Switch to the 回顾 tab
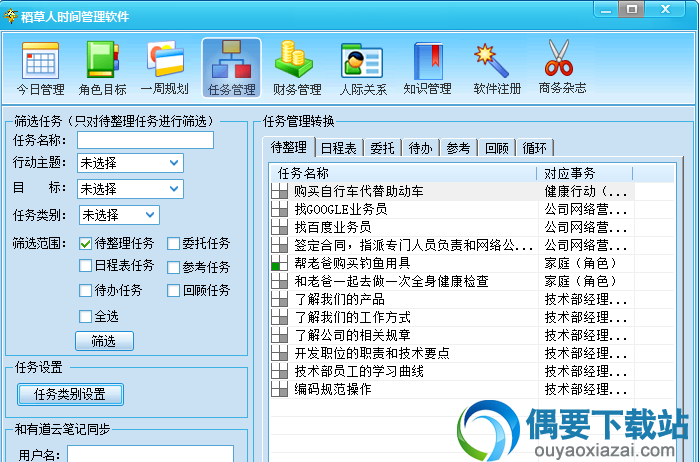700x462 pixels. tap(496, 148)
